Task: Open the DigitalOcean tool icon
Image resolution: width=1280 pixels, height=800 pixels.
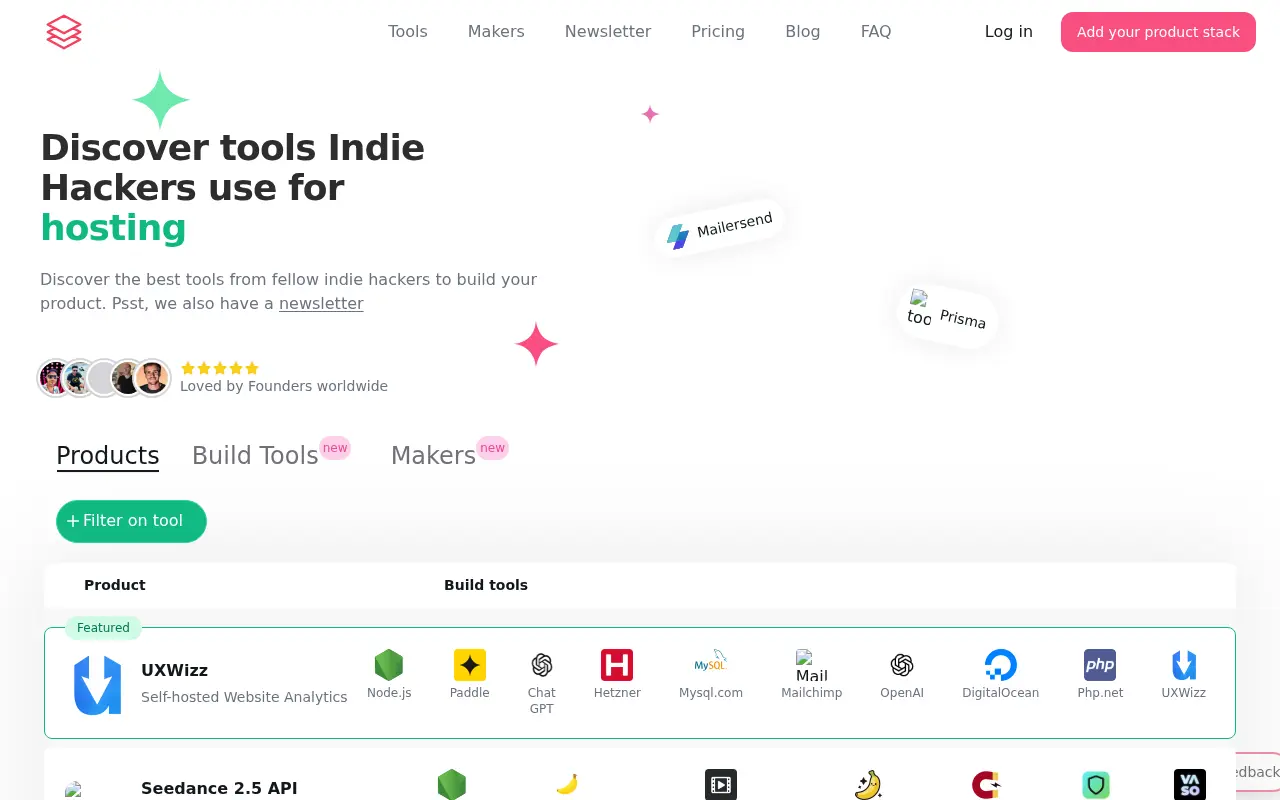Action: point(1001,665)
